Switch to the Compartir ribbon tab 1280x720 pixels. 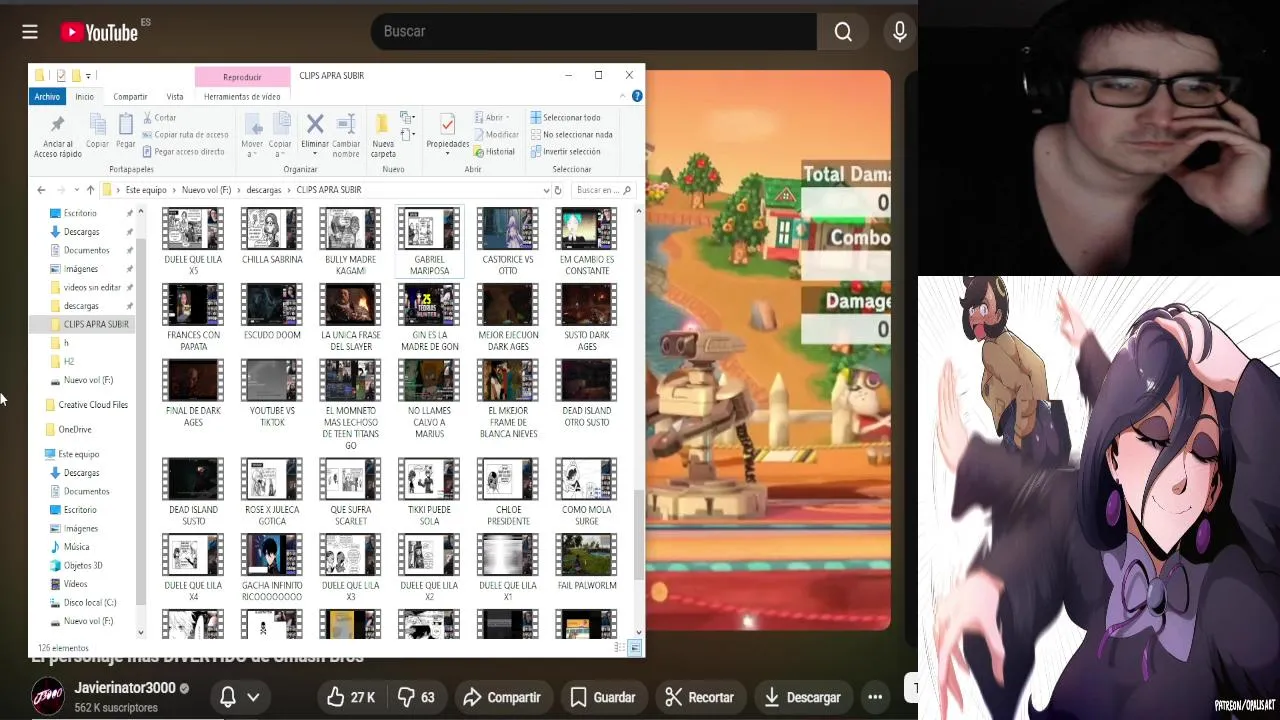point(130,97)
